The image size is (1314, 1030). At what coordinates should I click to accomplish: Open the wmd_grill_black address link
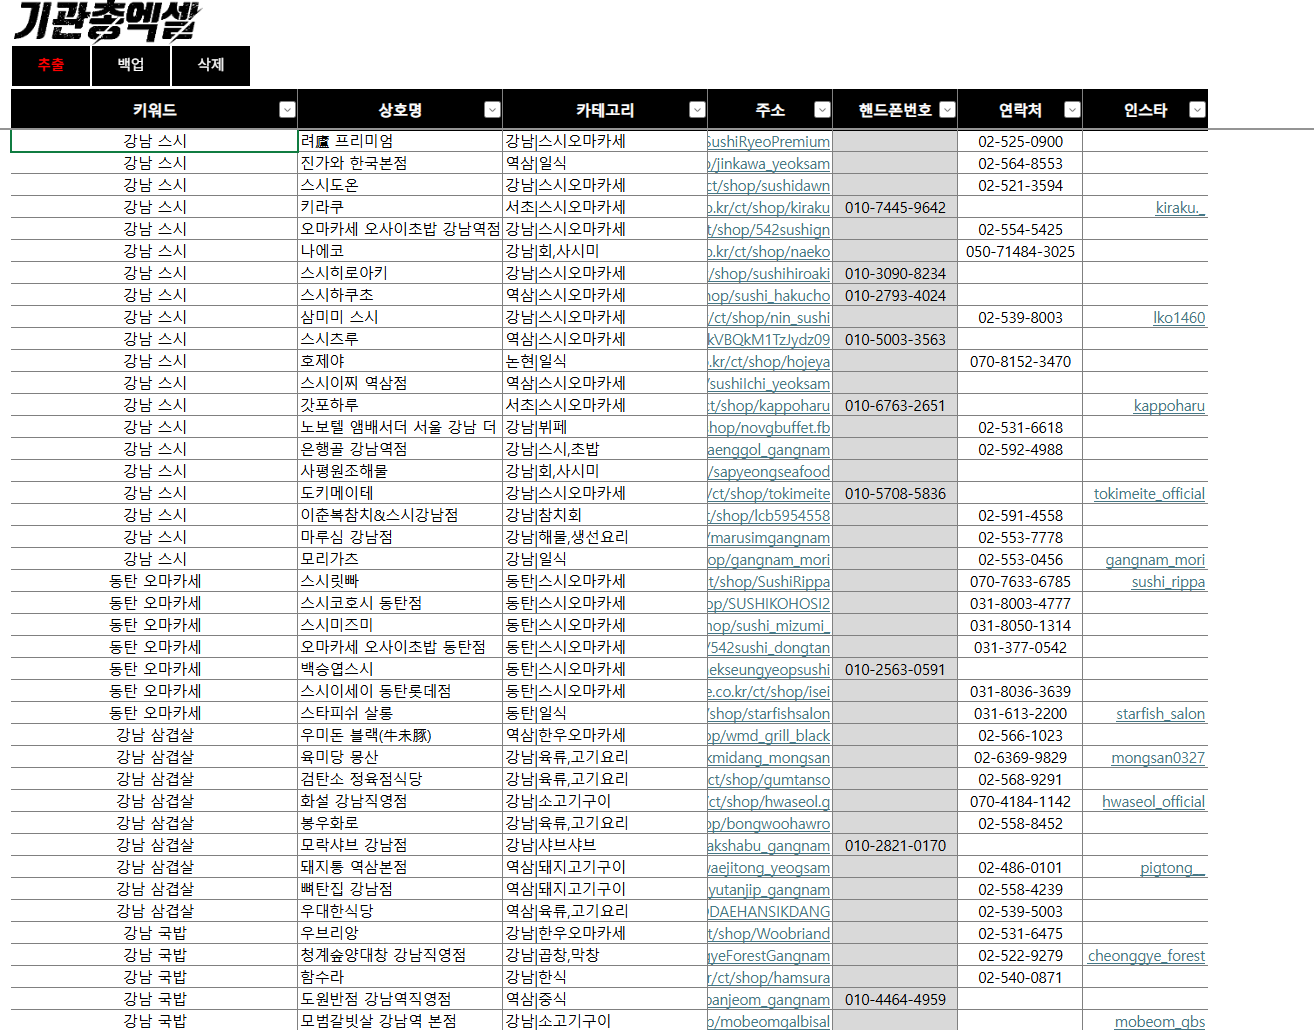pos(769,736)
